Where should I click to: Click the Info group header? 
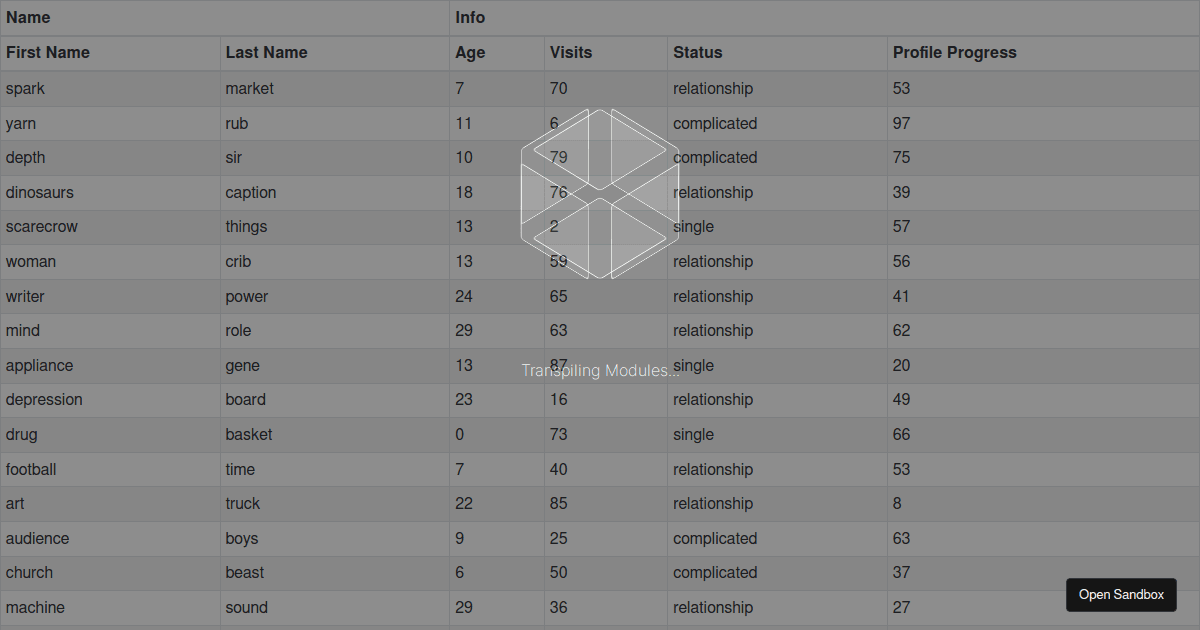pos(472,17)
